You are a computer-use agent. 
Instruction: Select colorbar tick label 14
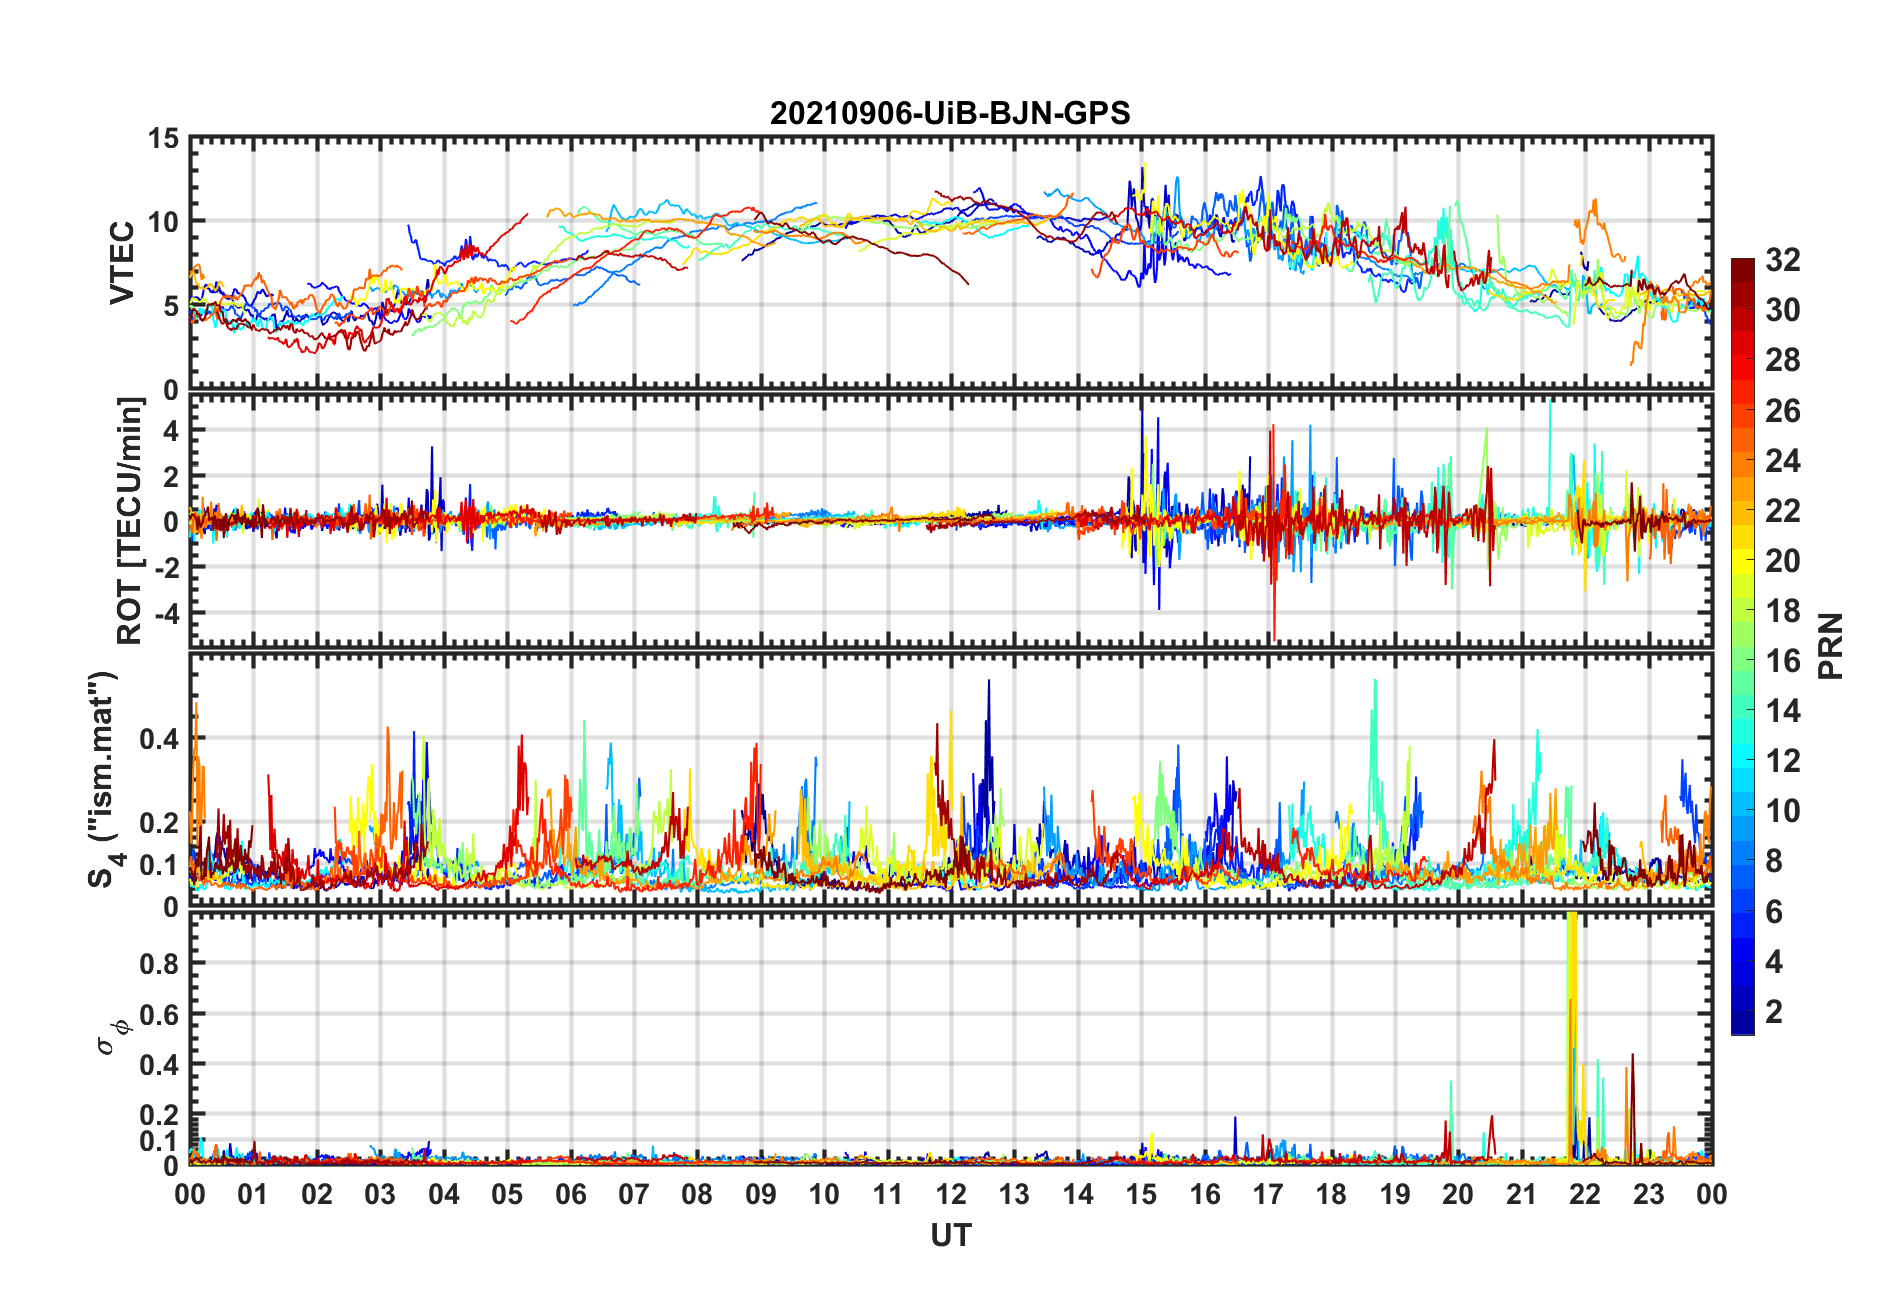pyautogui.click(x=1782, y=710)
